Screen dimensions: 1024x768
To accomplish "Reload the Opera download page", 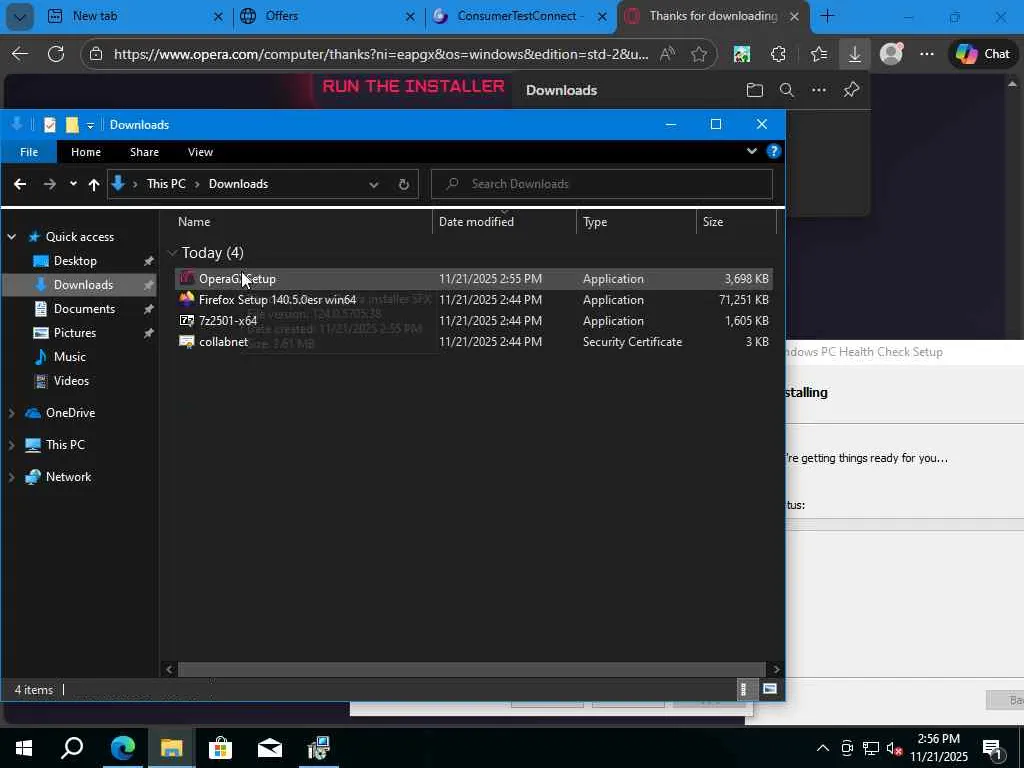I will 56,54.
